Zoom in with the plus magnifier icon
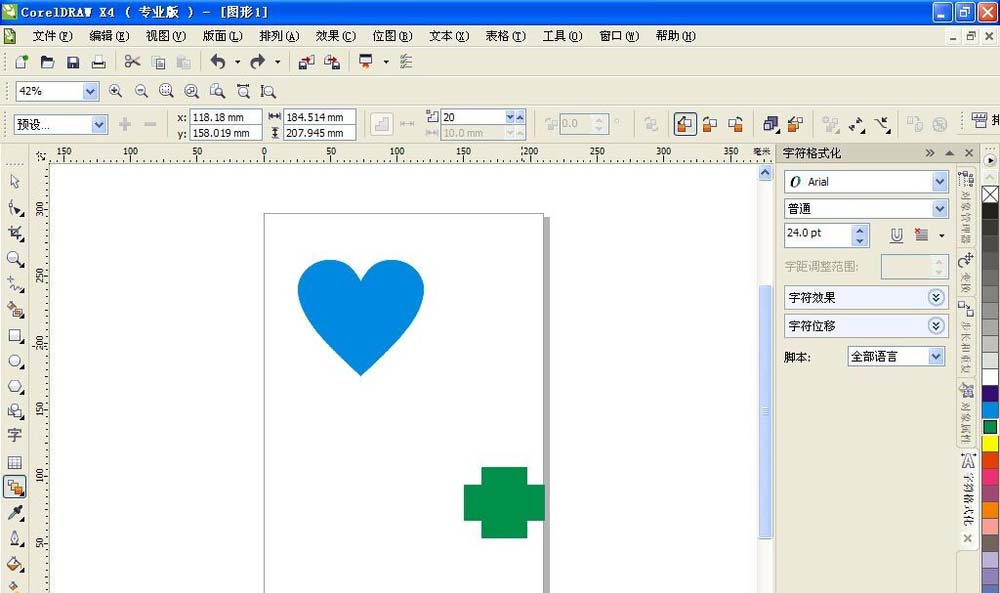1000x593 pixels. point(115,91)
